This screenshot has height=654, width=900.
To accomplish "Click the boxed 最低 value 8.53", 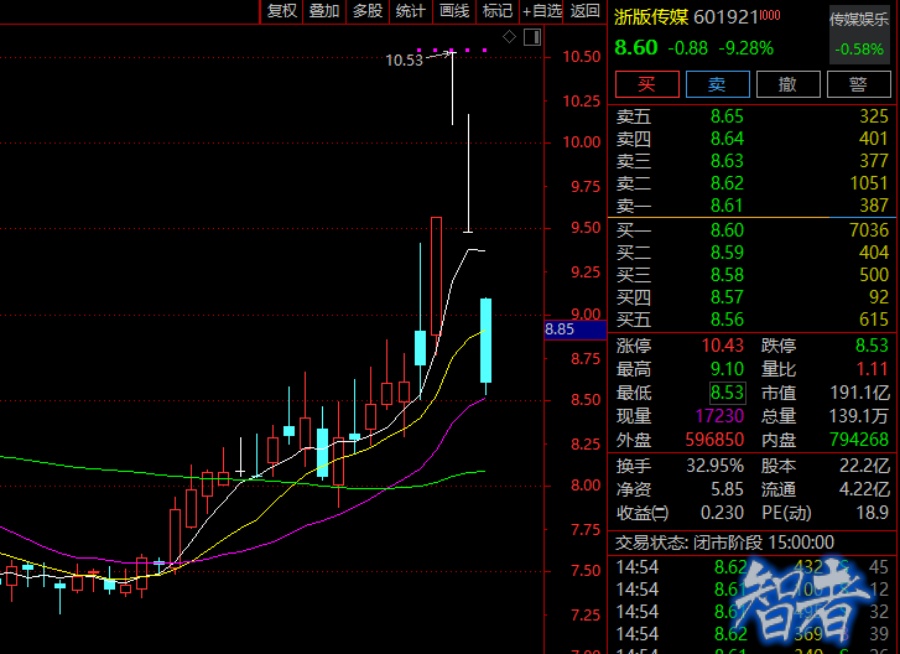I will tap(727, 393).
